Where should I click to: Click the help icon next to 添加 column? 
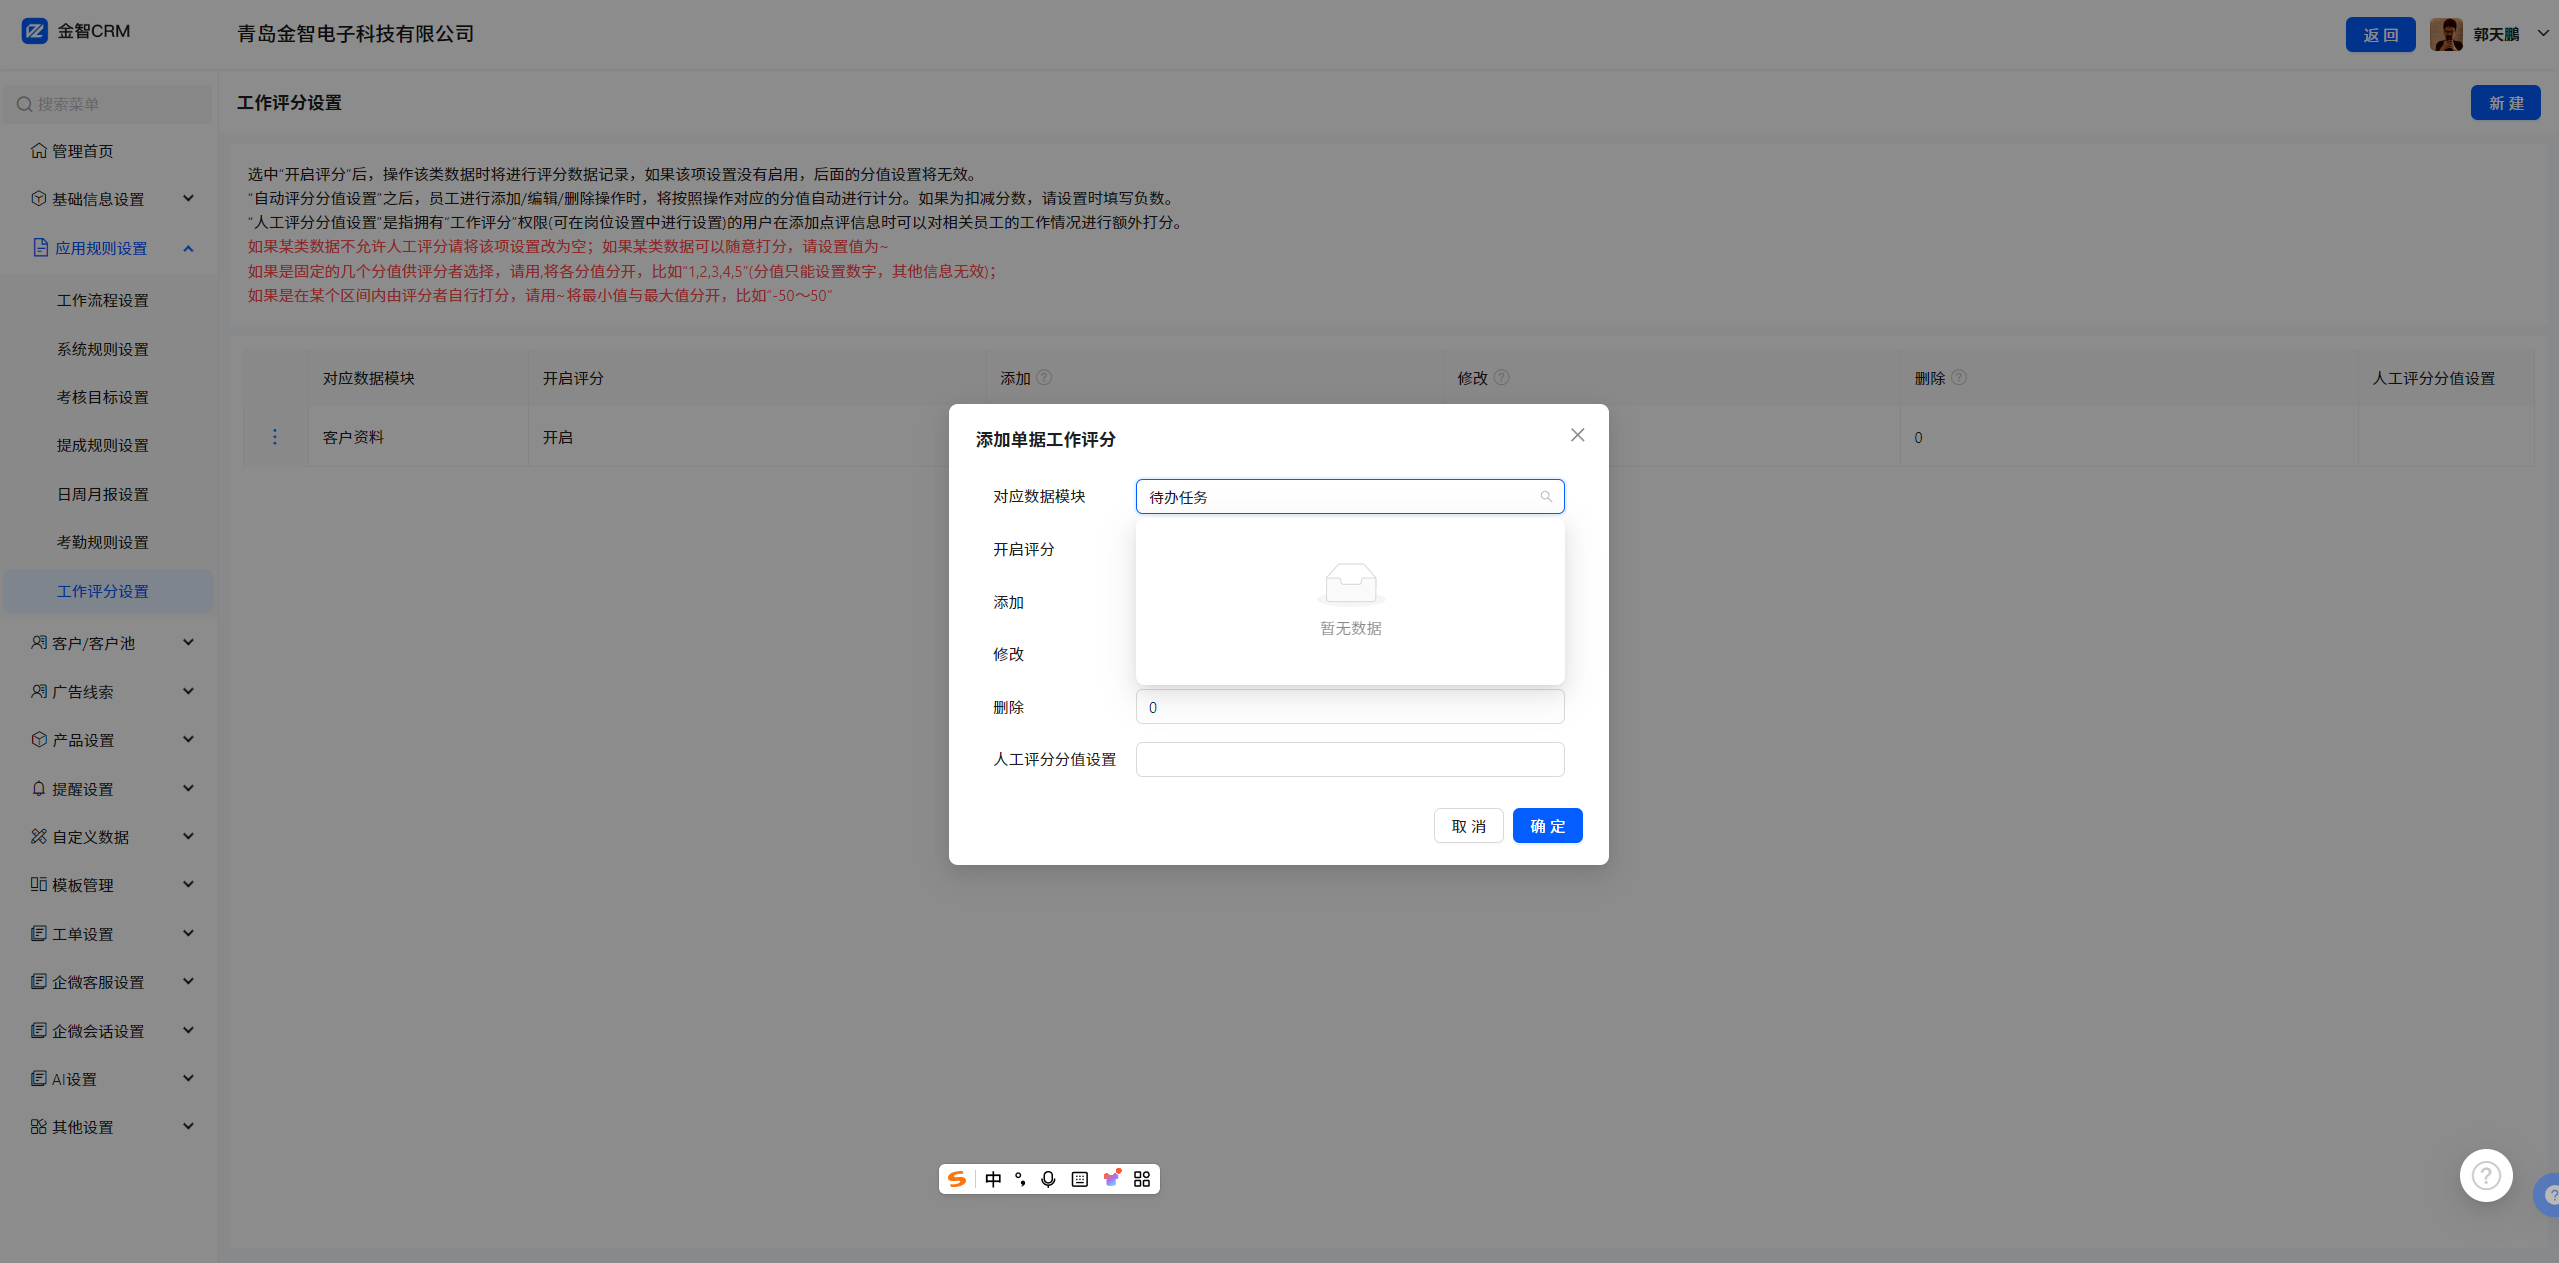[x=1044, y=378]
